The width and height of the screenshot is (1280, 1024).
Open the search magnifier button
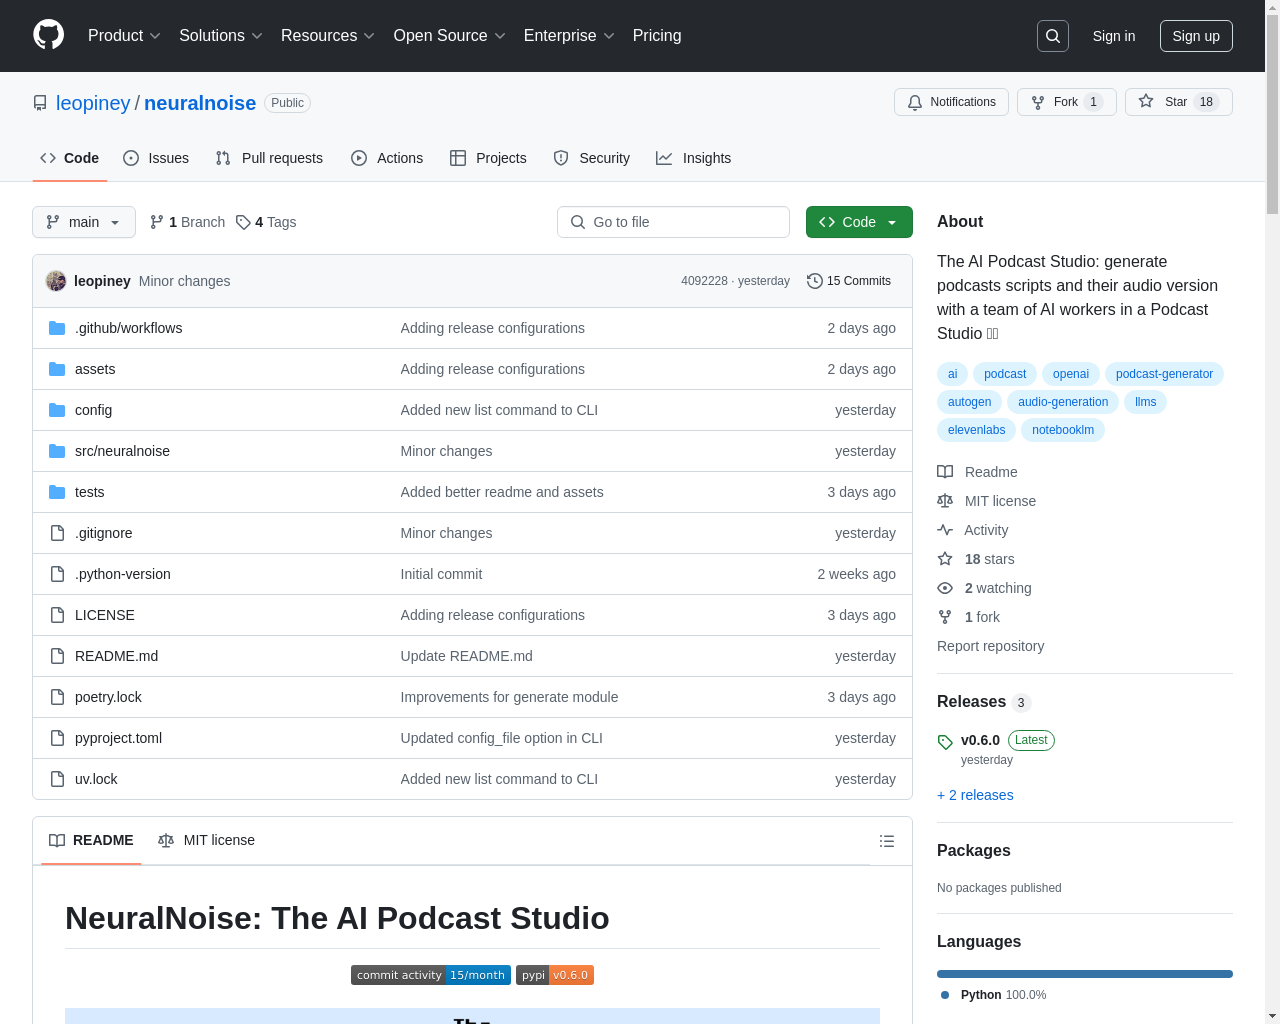[1053, 36]
